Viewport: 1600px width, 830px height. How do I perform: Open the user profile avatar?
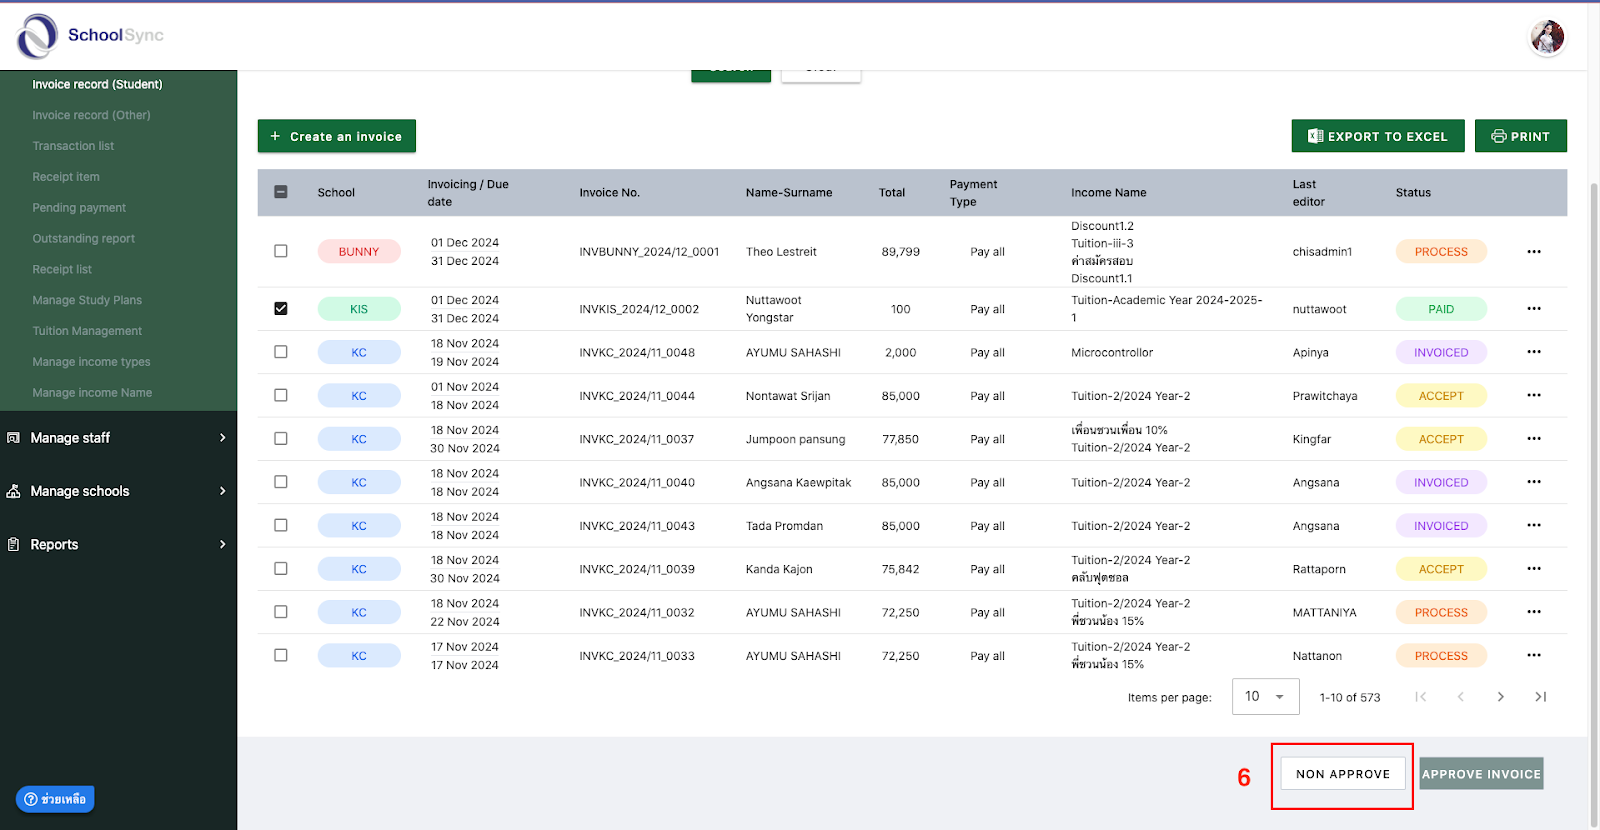click(x=1547, y=38)
